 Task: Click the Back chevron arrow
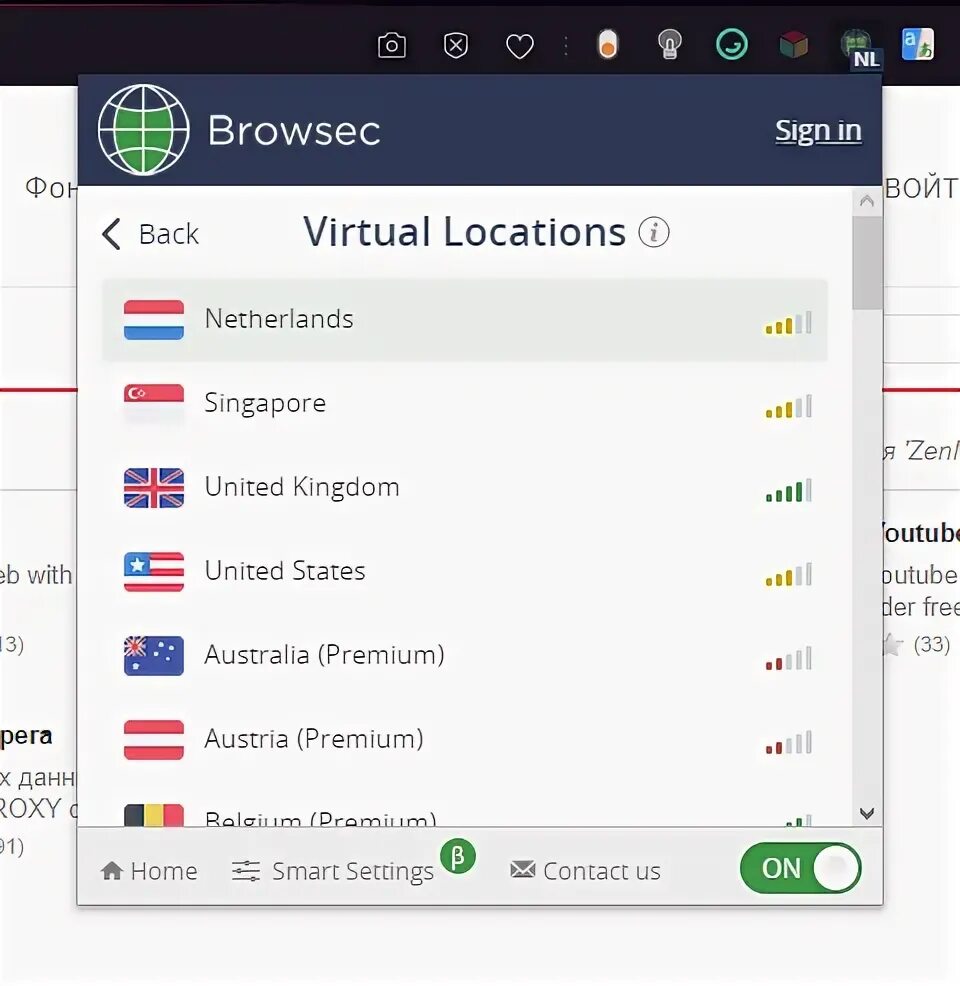pyautogui.click(x=111, y=234)
